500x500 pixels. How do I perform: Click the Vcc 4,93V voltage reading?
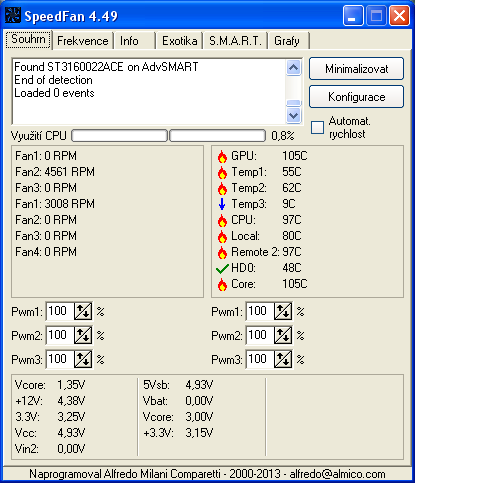(x=50, y=433)
